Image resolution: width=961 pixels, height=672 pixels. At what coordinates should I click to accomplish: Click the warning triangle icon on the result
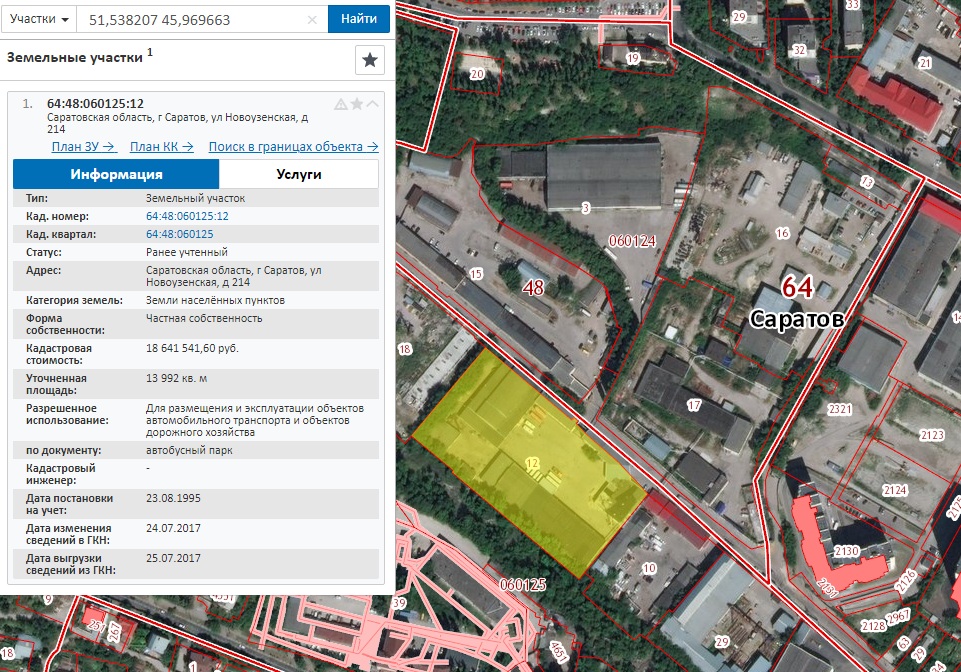(x=341, y=104)
